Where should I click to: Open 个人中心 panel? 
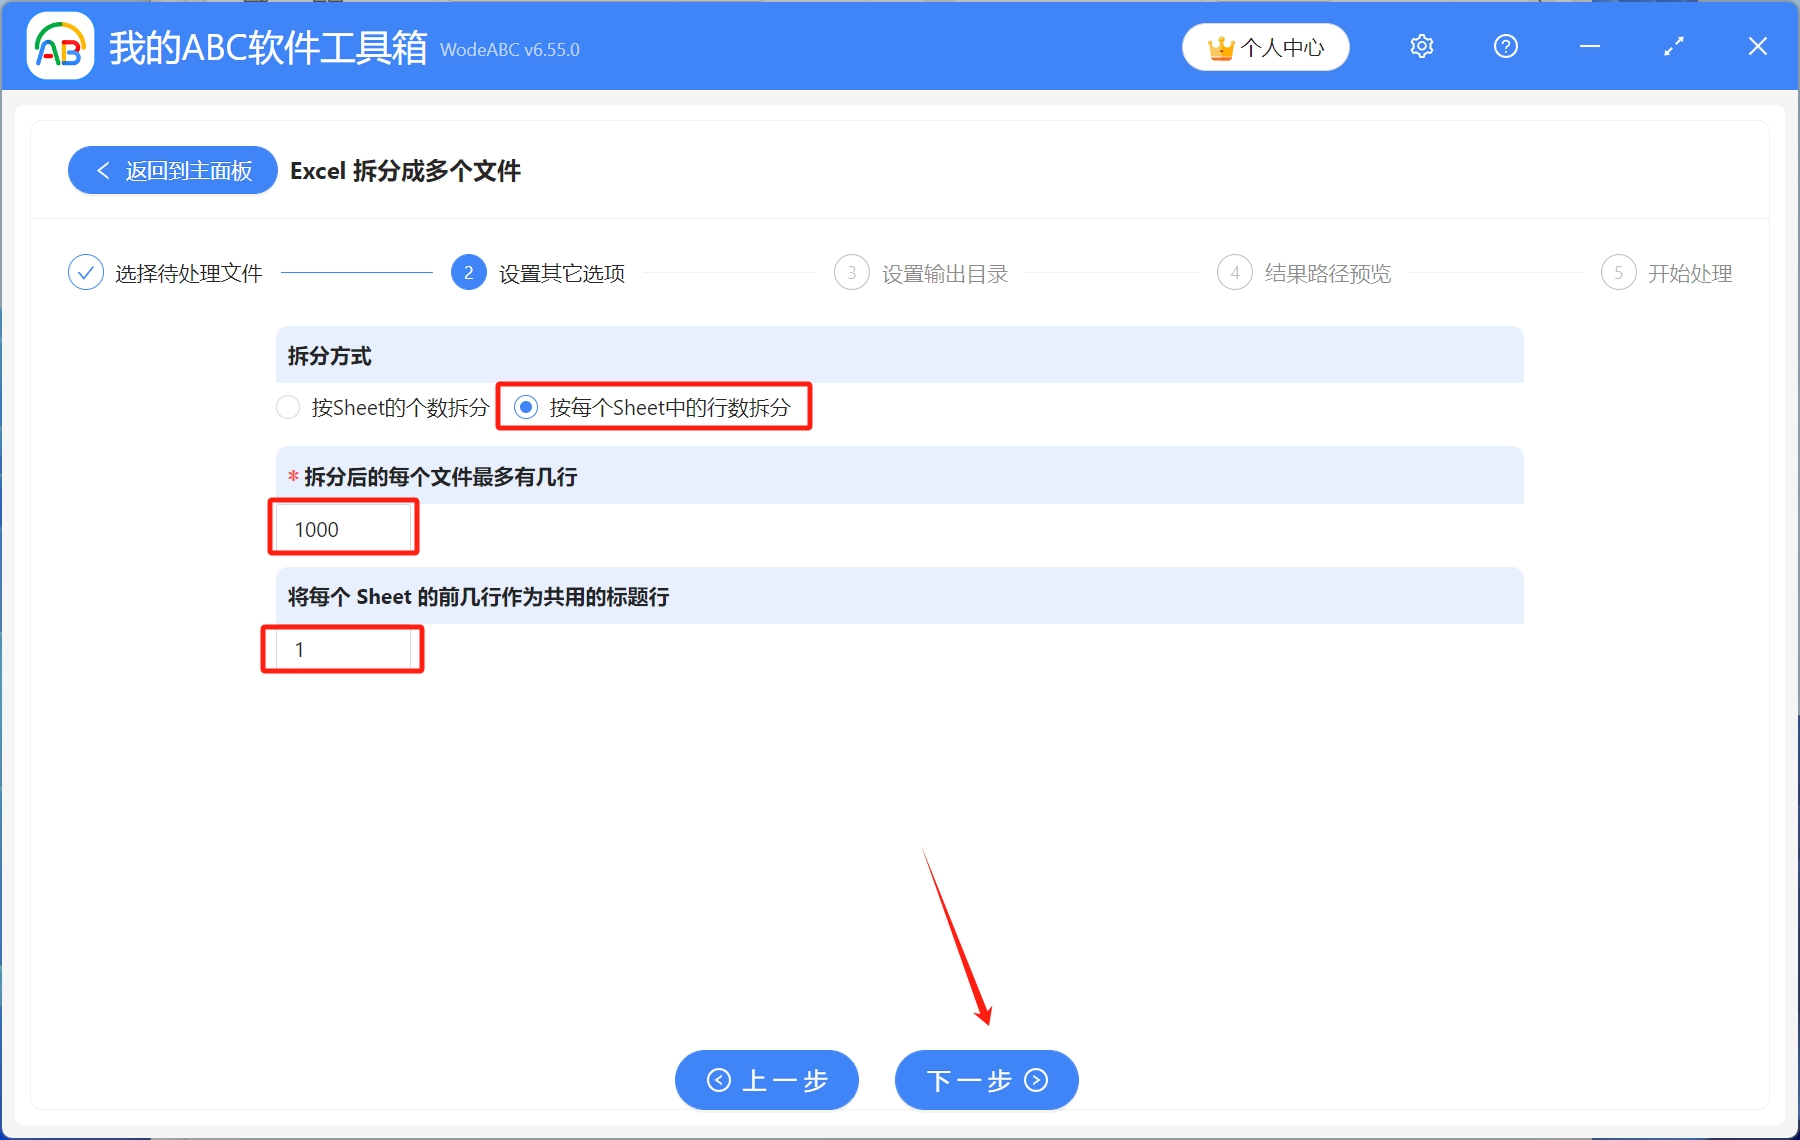click(x=1265, y=46)
